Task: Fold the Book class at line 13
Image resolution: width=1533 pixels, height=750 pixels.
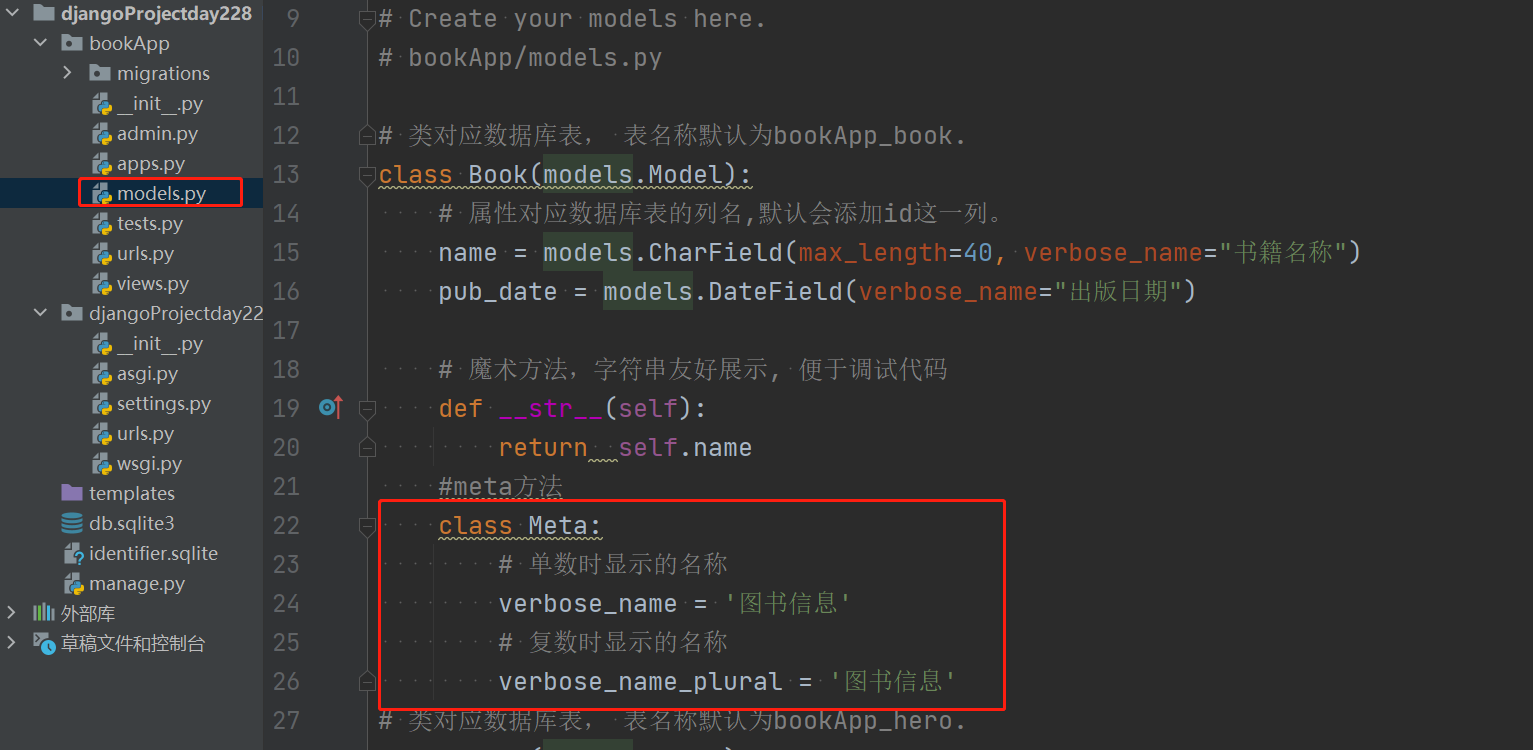Action: 367,174
